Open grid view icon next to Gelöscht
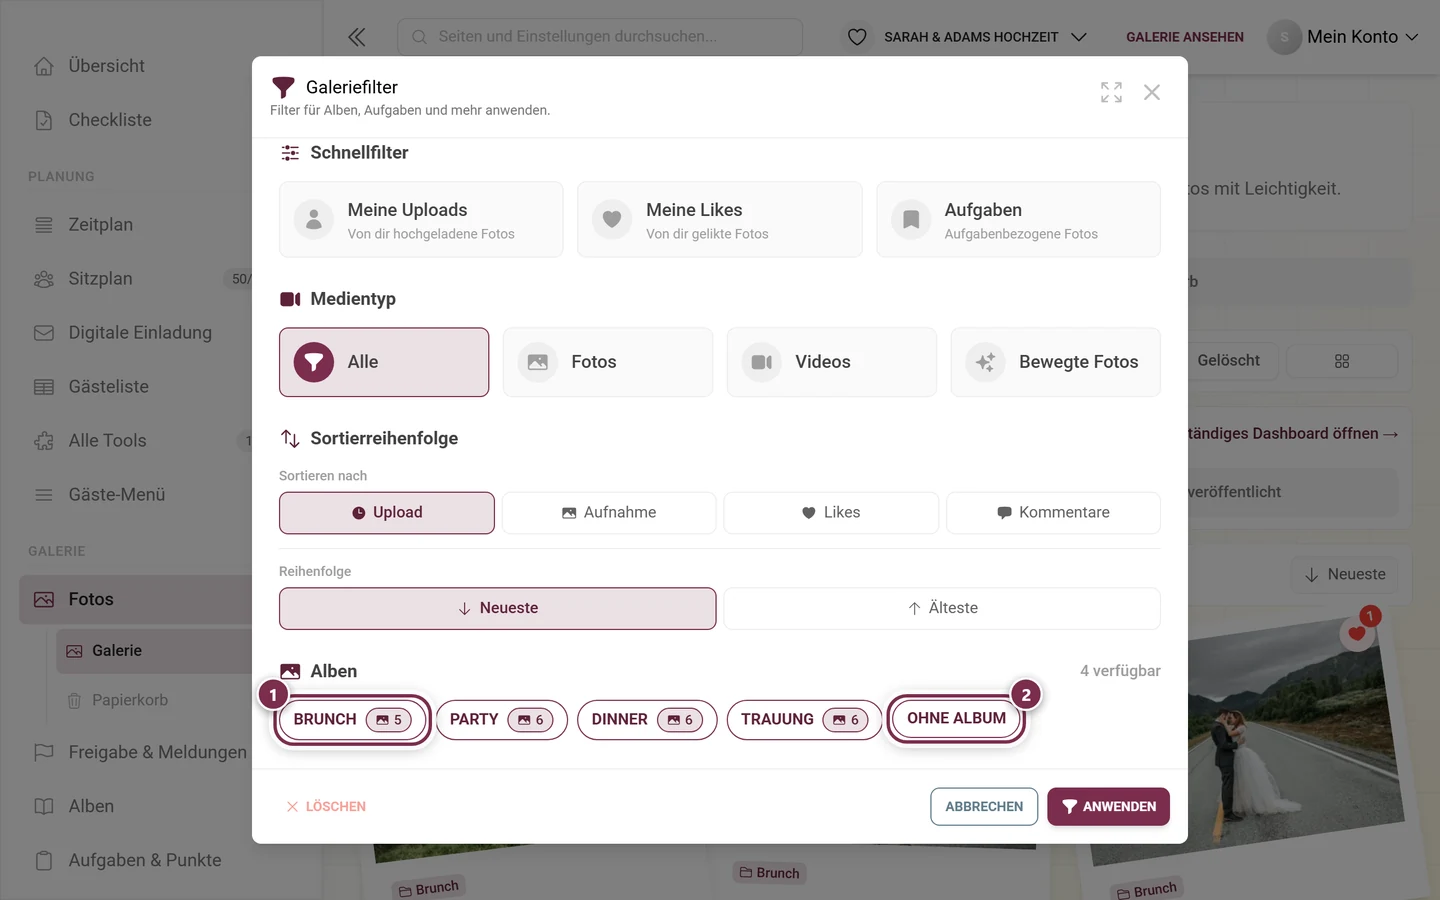The image size is (1440, 900). coord(1342,361)
